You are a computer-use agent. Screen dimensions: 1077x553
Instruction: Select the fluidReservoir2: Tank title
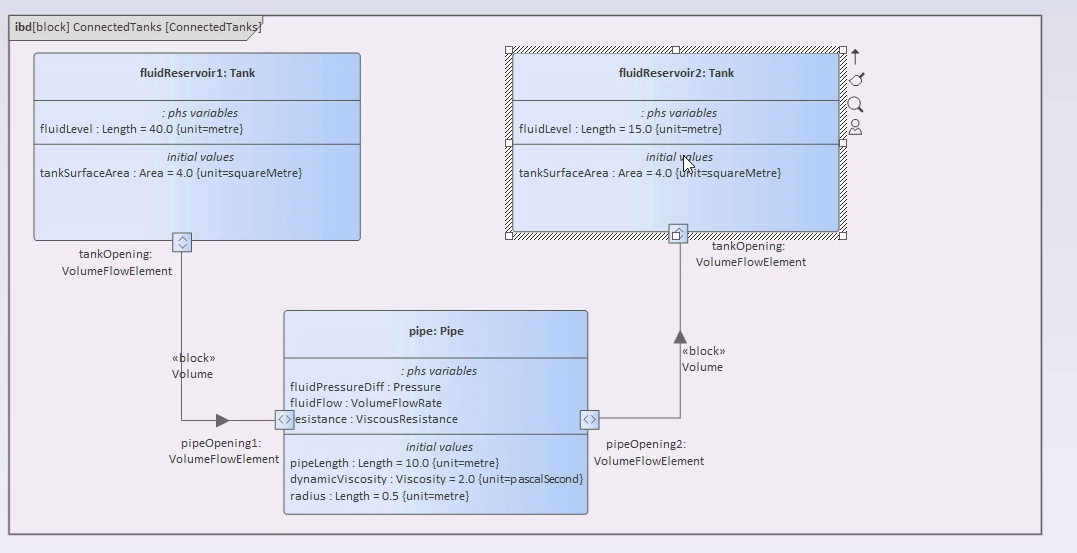click(677, 73)
